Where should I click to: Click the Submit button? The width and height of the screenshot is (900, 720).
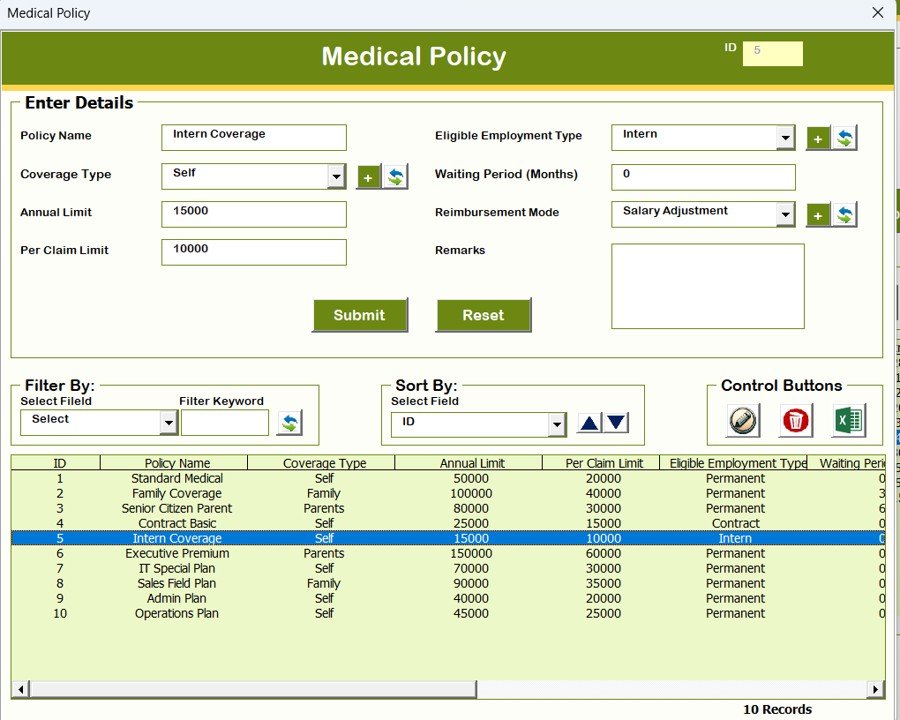coord(360,314)
